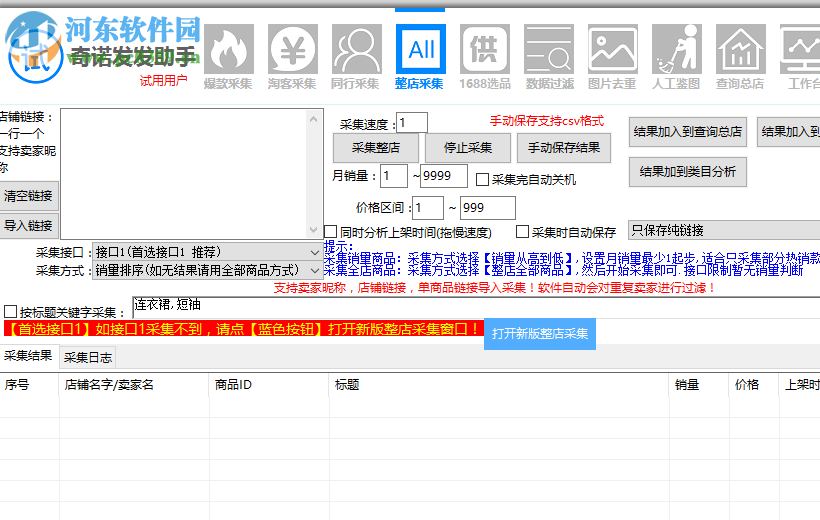Click the partially visible 结果加入到 button
Viewport: 820px width, 520px height.
(x=789, y=132)
